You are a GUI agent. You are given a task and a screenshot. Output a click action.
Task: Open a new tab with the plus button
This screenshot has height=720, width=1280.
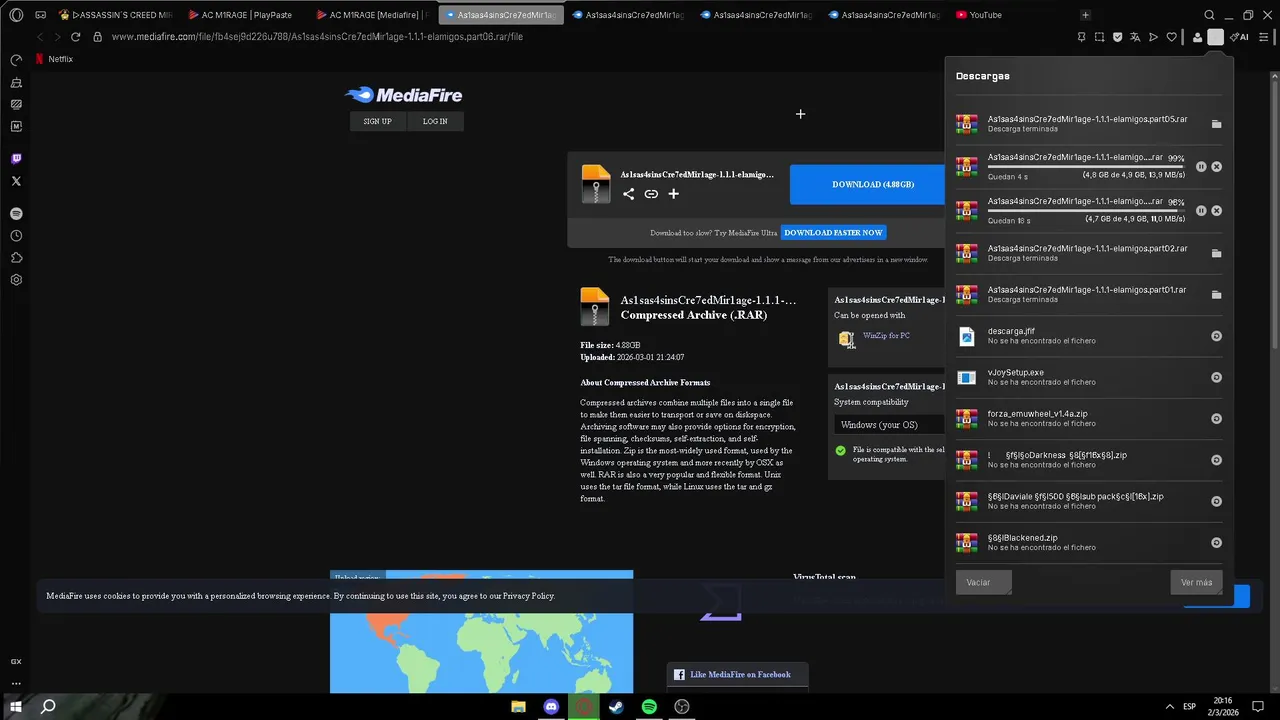tap(1085, 15)
